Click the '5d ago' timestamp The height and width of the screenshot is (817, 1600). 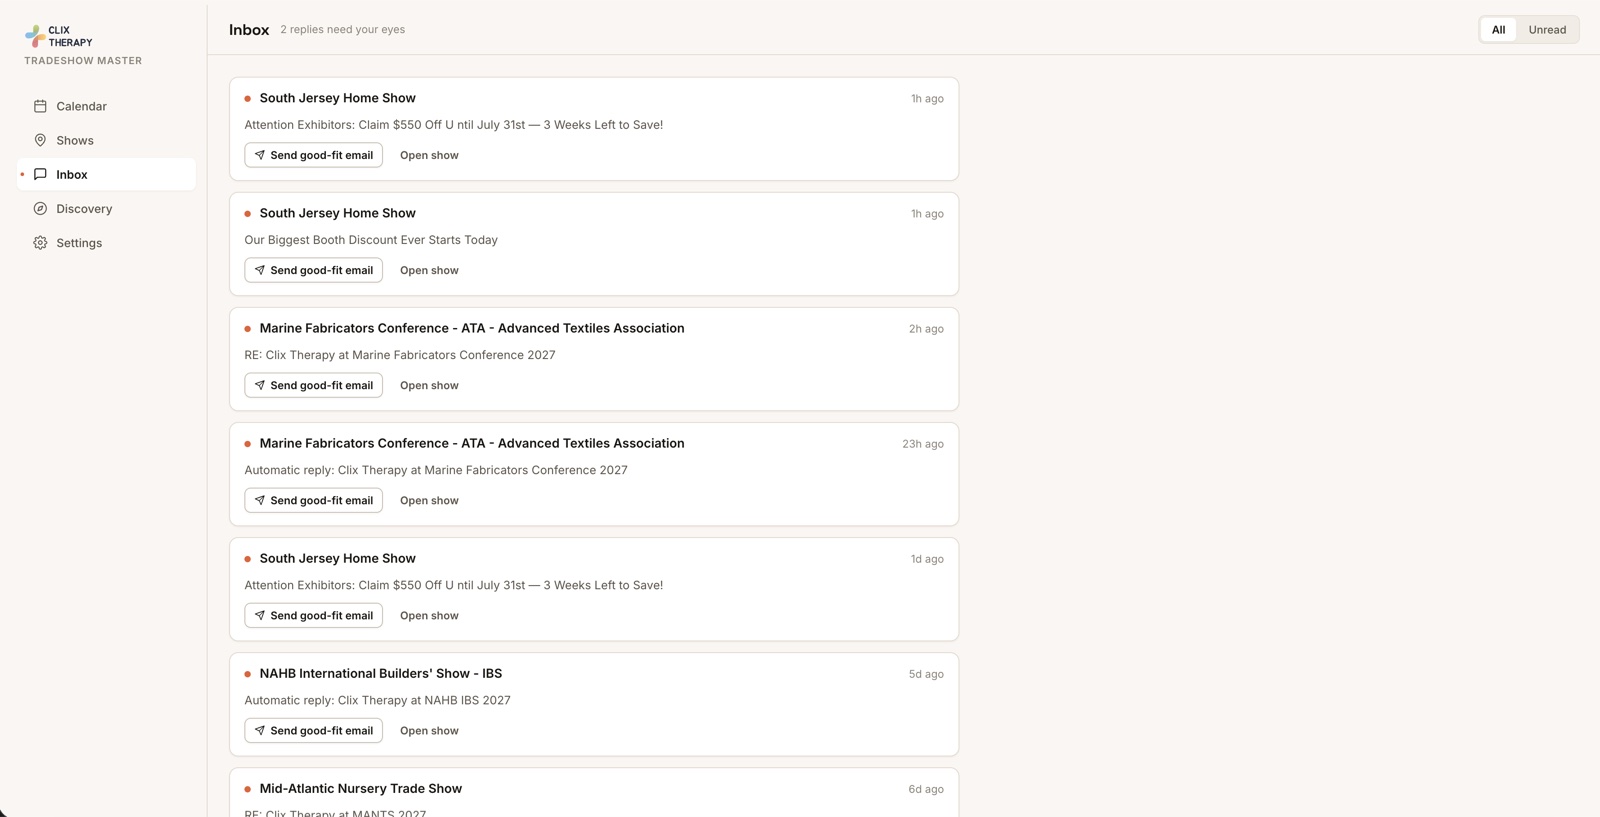coord(926,674)
